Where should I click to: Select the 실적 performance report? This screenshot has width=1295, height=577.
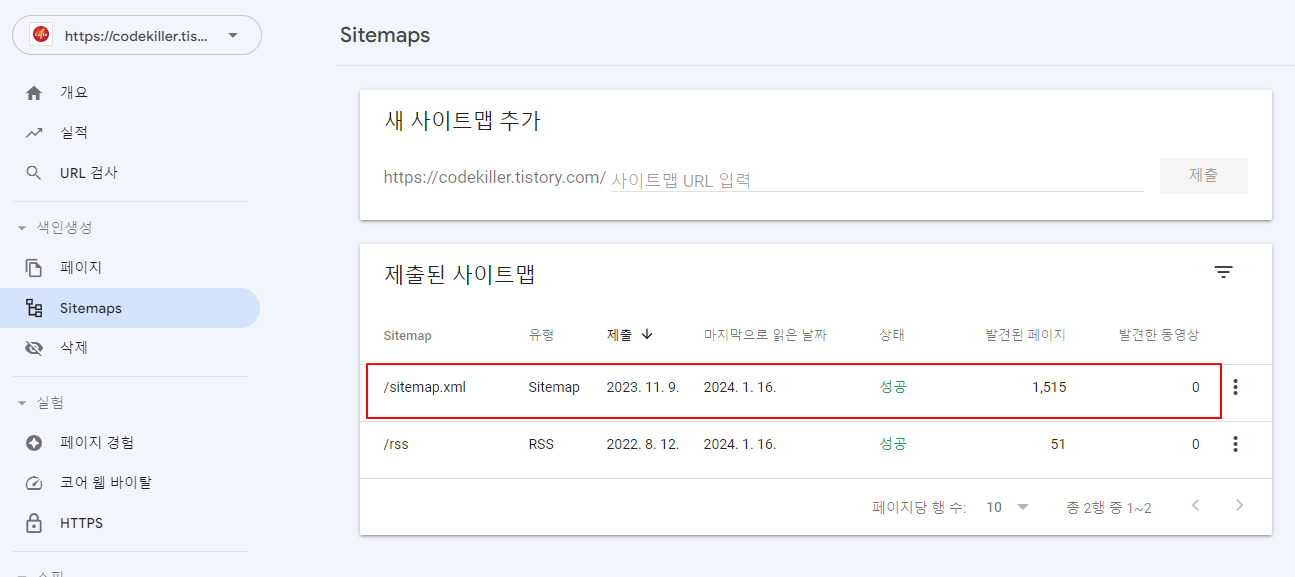tap(77, 132)
